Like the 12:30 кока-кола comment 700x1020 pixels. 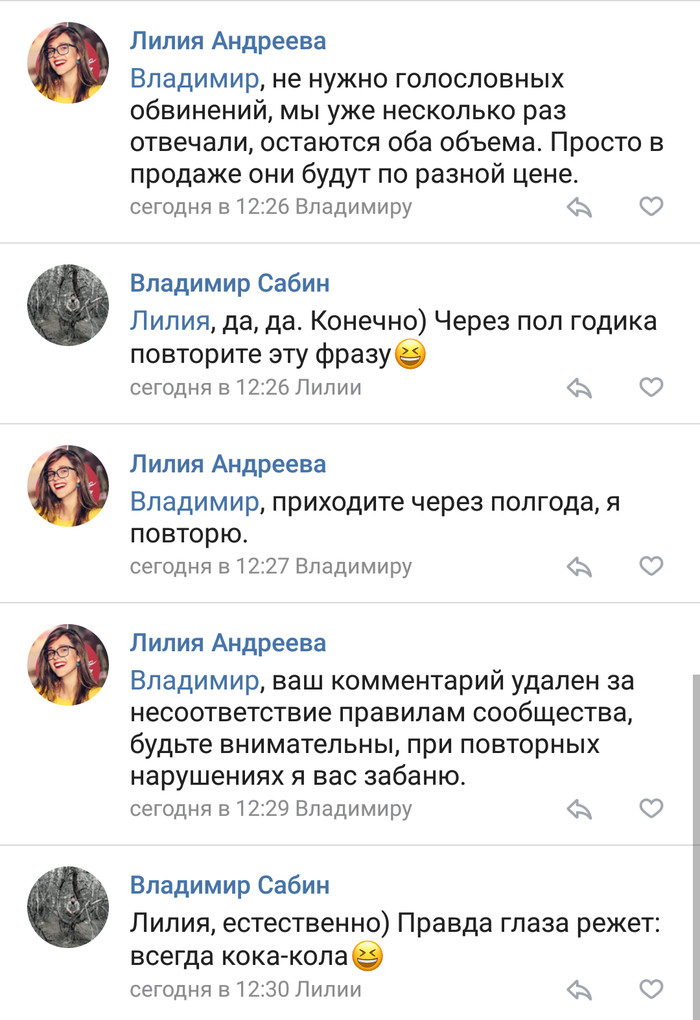pos(651,989)
